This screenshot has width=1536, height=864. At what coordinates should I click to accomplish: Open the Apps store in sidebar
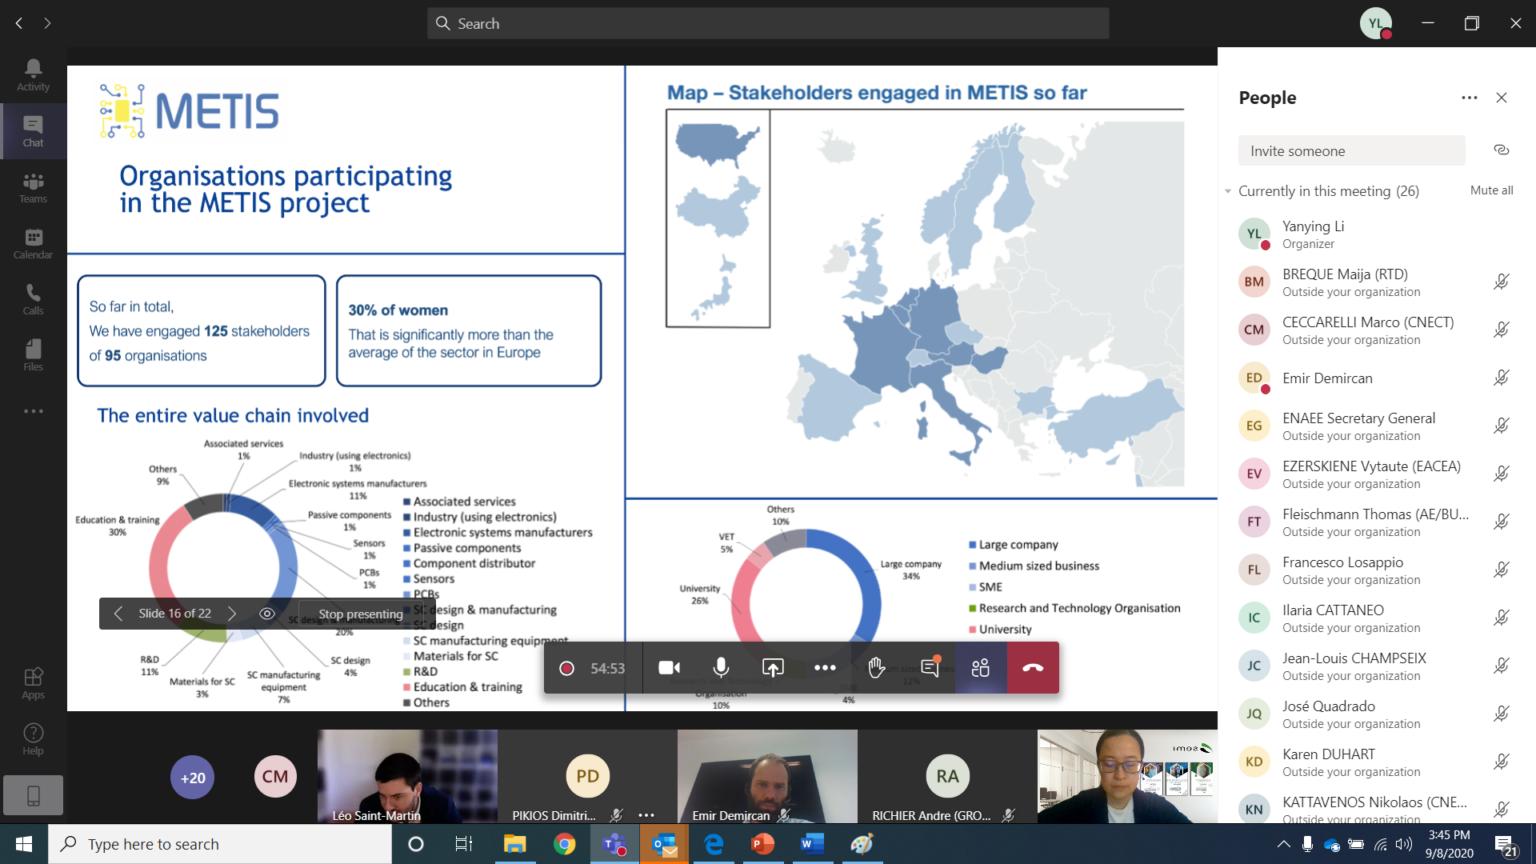pyautogui.click(x=33, y=683)
